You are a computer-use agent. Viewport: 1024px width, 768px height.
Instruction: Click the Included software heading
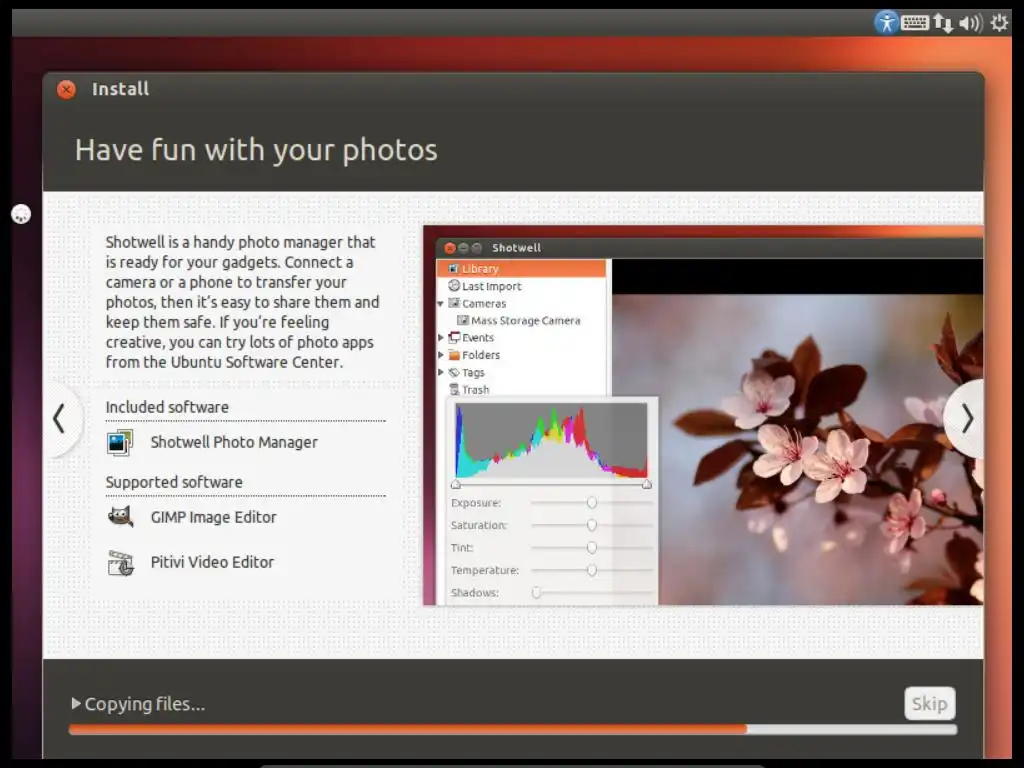click(167, 407)
